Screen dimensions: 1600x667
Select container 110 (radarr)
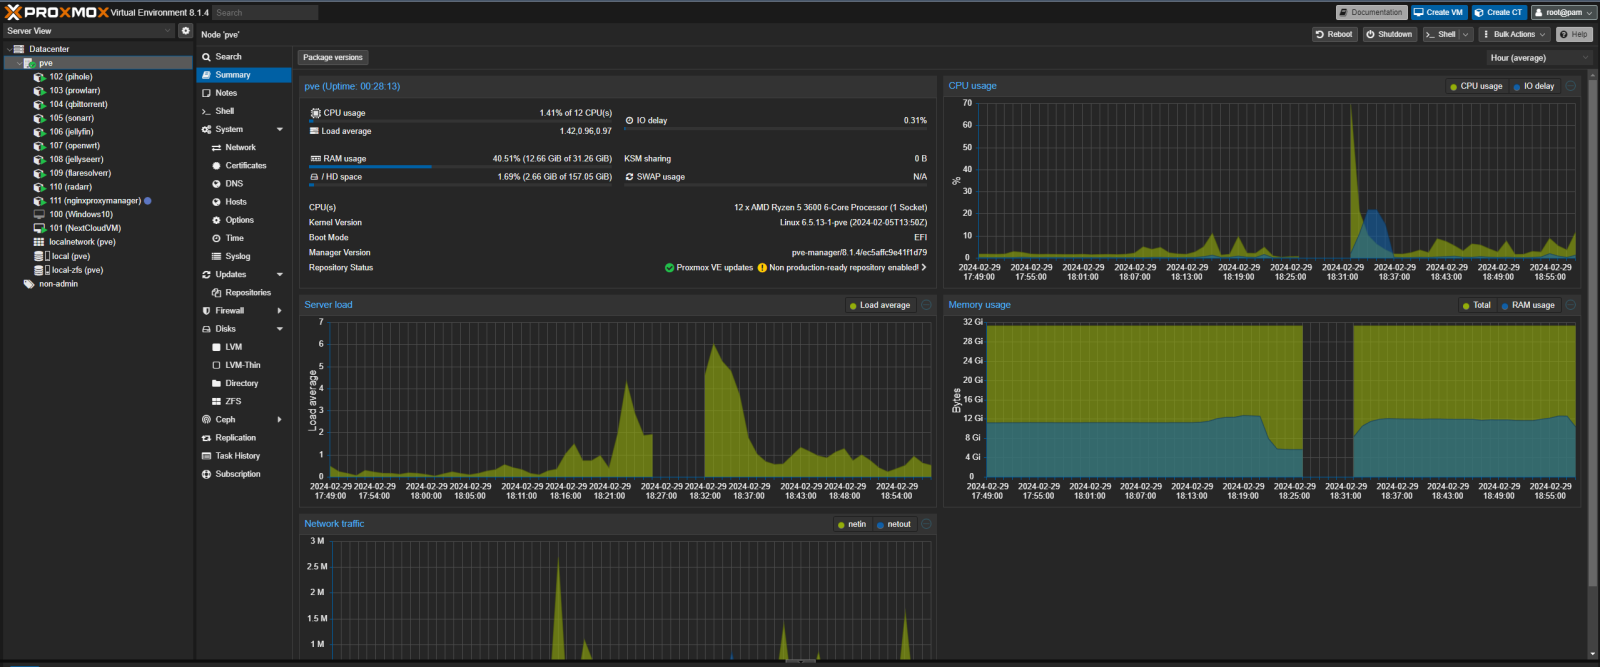[x=71, y=187]
